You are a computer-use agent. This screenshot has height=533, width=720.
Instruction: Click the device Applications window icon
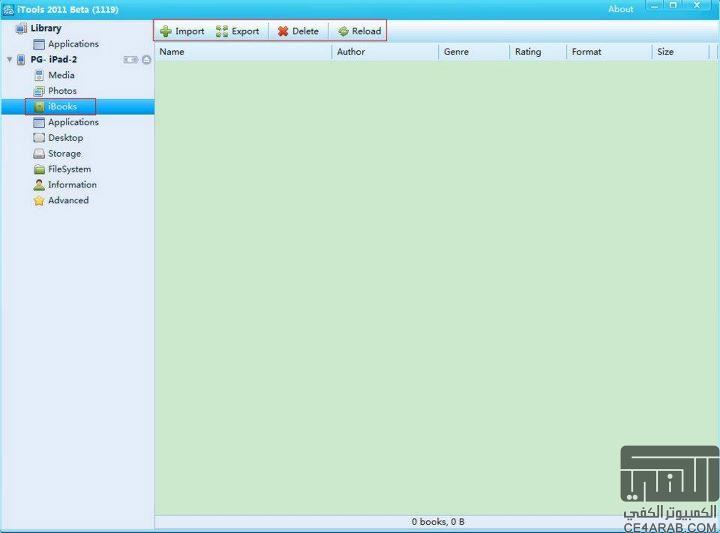pyautogui.click(x=39, y=122)
